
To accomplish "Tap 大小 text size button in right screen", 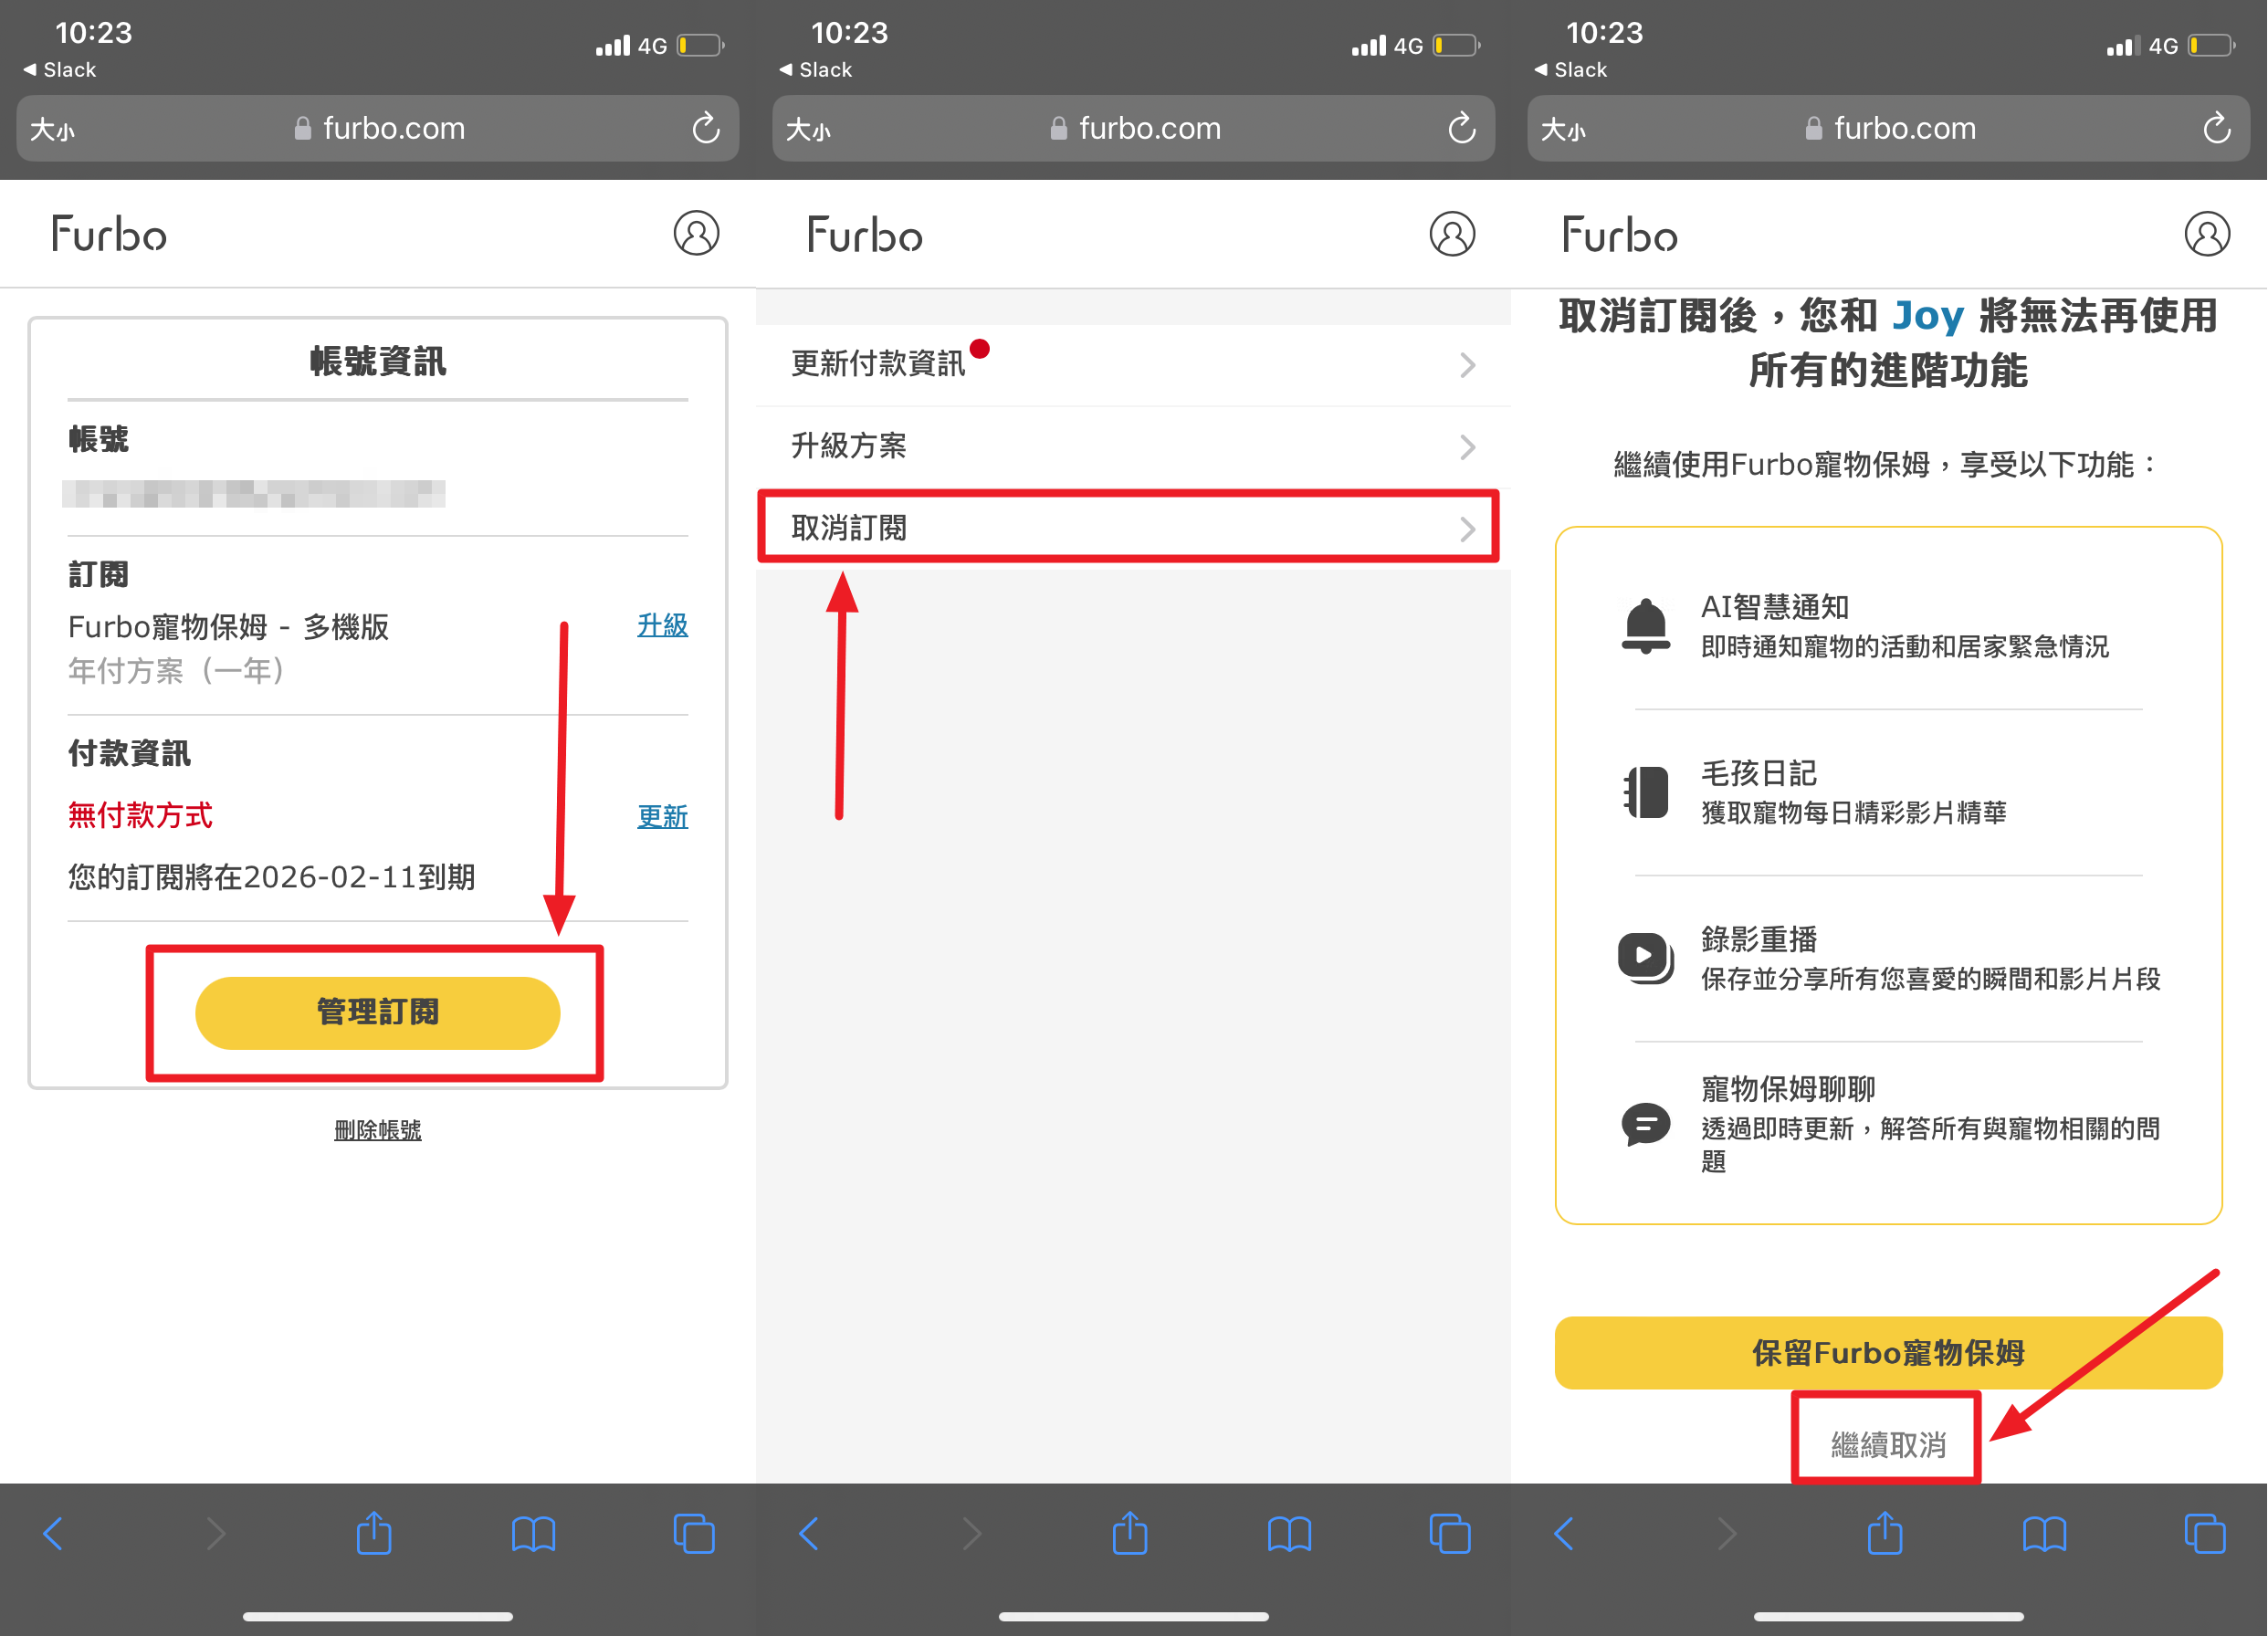I will click(x=1564, y=129).
